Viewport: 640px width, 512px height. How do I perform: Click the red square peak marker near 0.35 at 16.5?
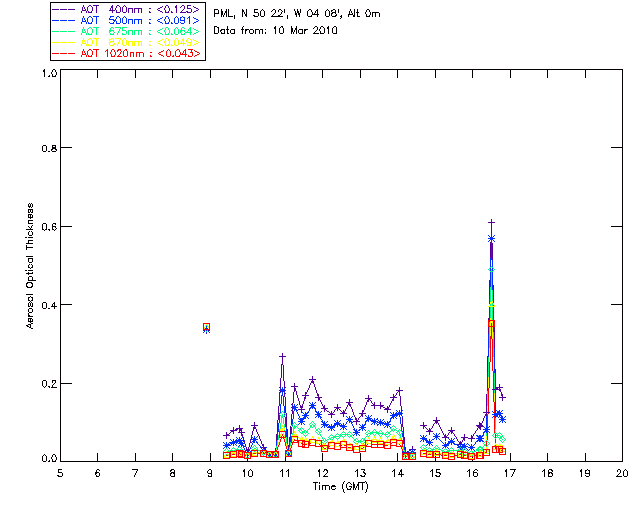pyautogui.click(x=491, y=323)
